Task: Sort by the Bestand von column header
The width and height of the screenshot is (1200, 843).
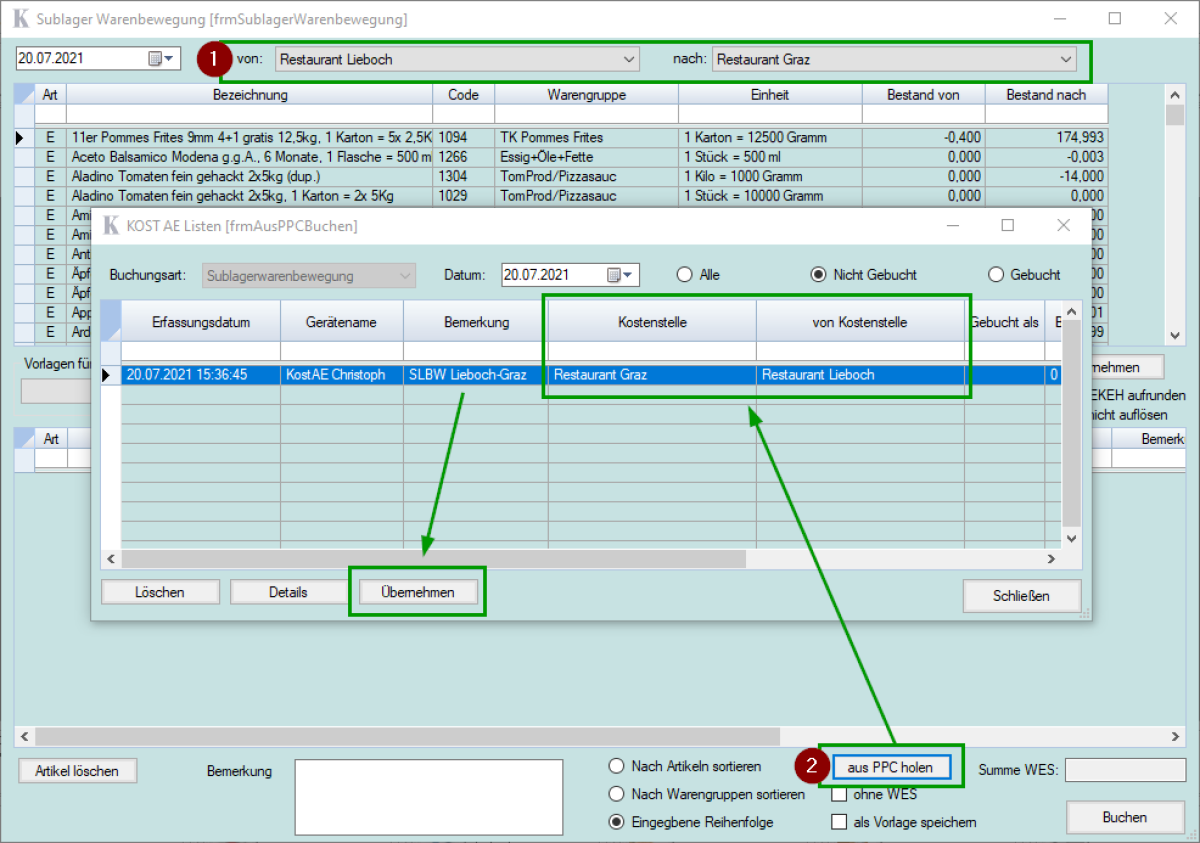Action: pos(924,95)
